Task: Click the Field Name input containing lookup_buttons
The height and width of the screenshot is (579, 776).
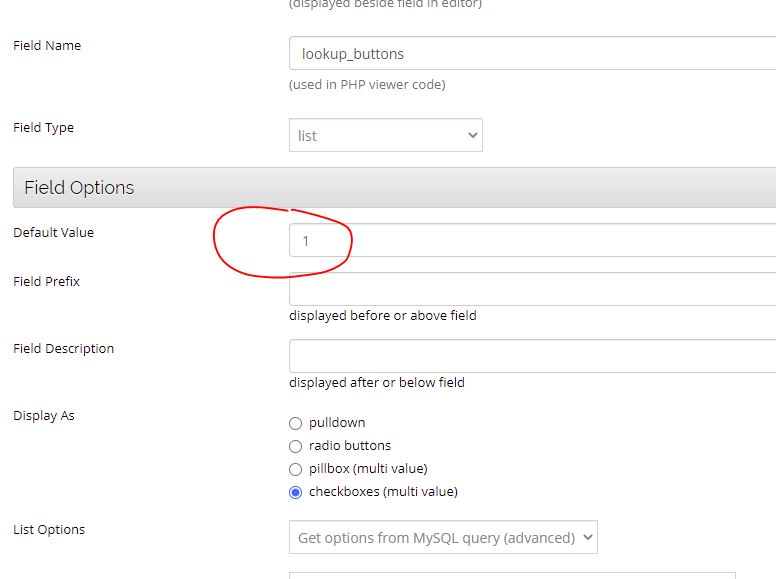Action: click(x=530, y=54)
